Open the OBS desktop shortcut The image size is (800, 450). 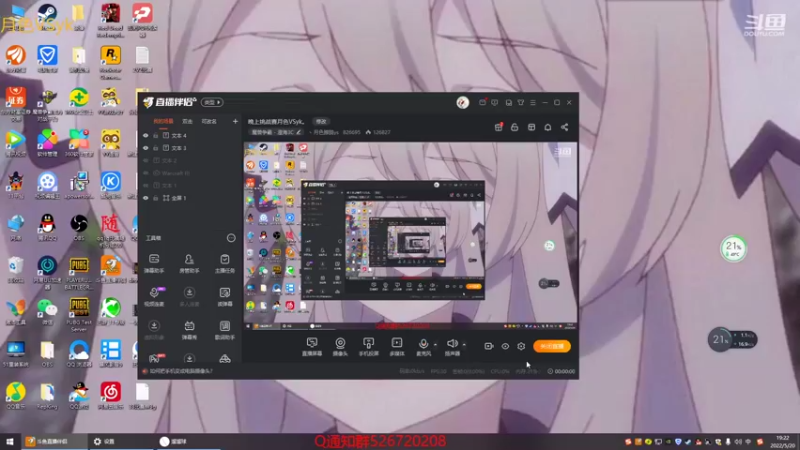pyautogui.click(x=79, y=229)
